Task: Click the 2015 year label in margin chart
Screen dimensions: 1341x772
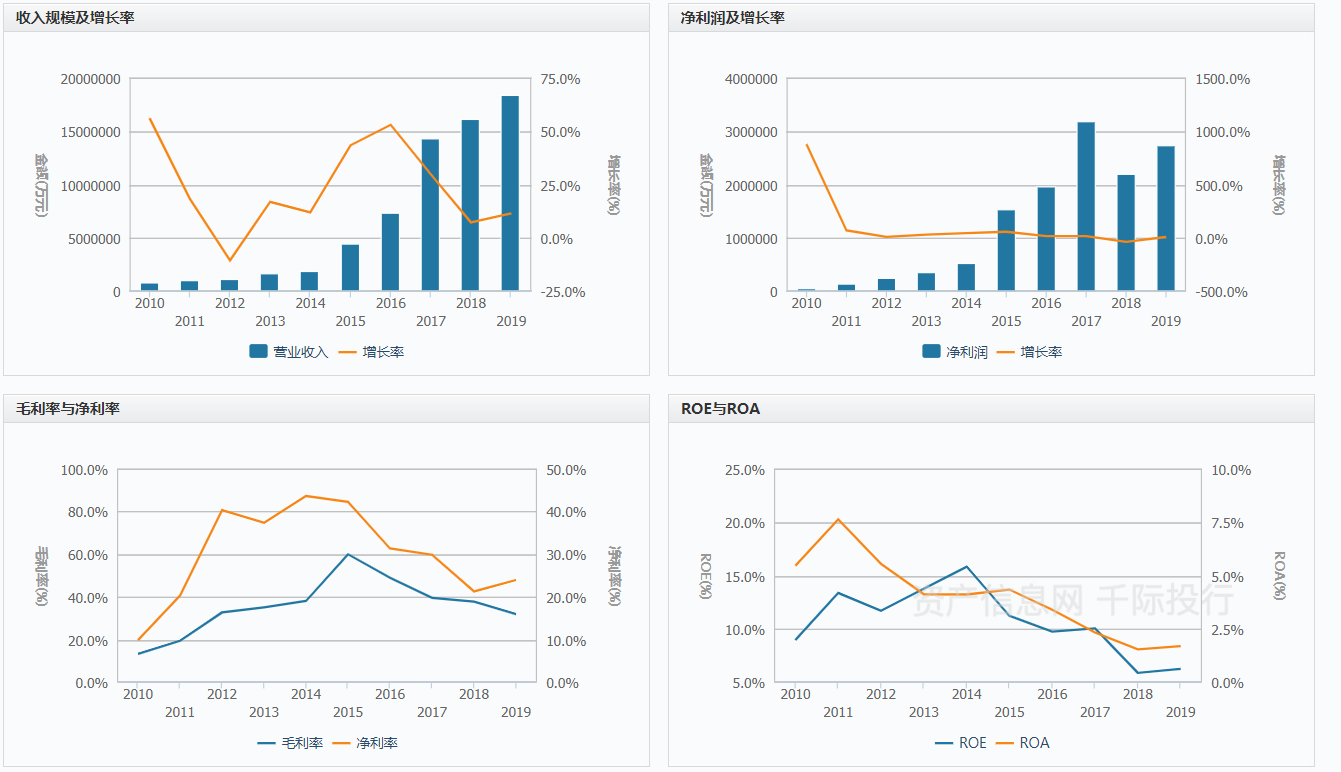Action: 348,712
